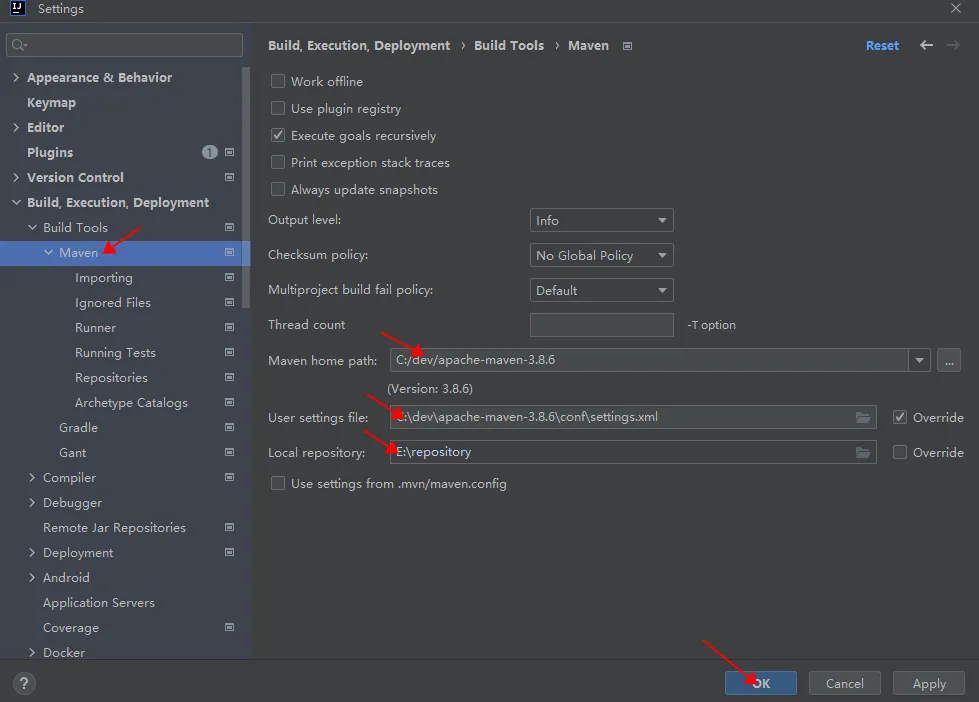Click folder icon in Local repository field
Image resolution: width=979 pixels, height=702 pixels.
point(863,452)
